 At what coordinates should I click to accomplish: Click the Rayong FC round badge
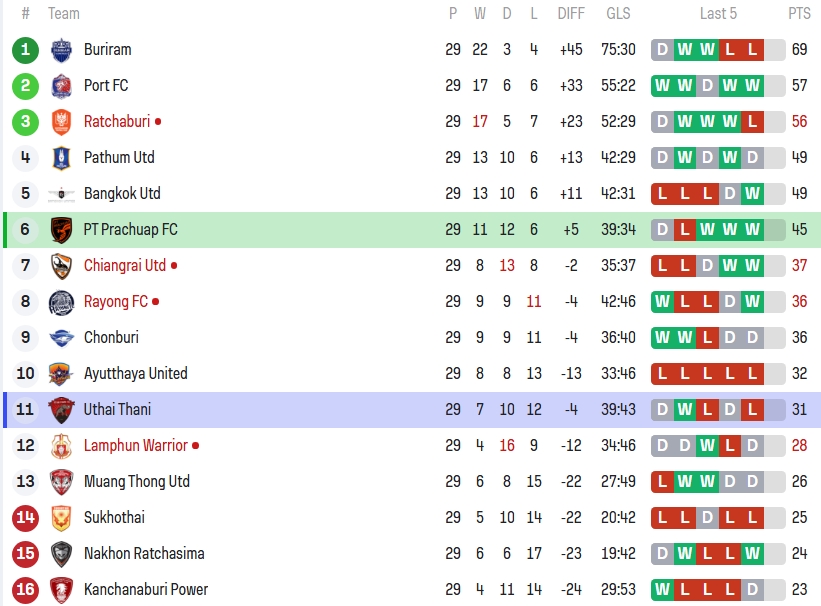61,302
